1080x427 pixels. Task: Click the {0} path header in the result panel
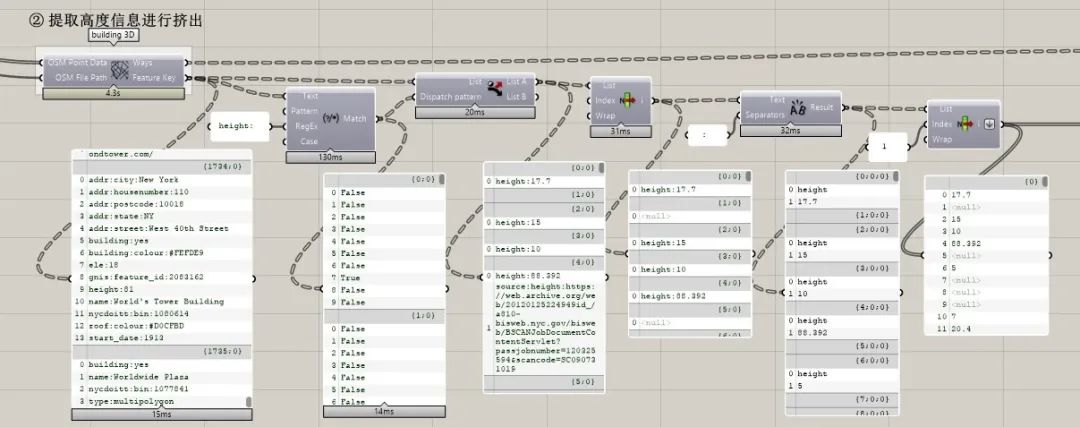pyautogui.click(x=986, y=182)
